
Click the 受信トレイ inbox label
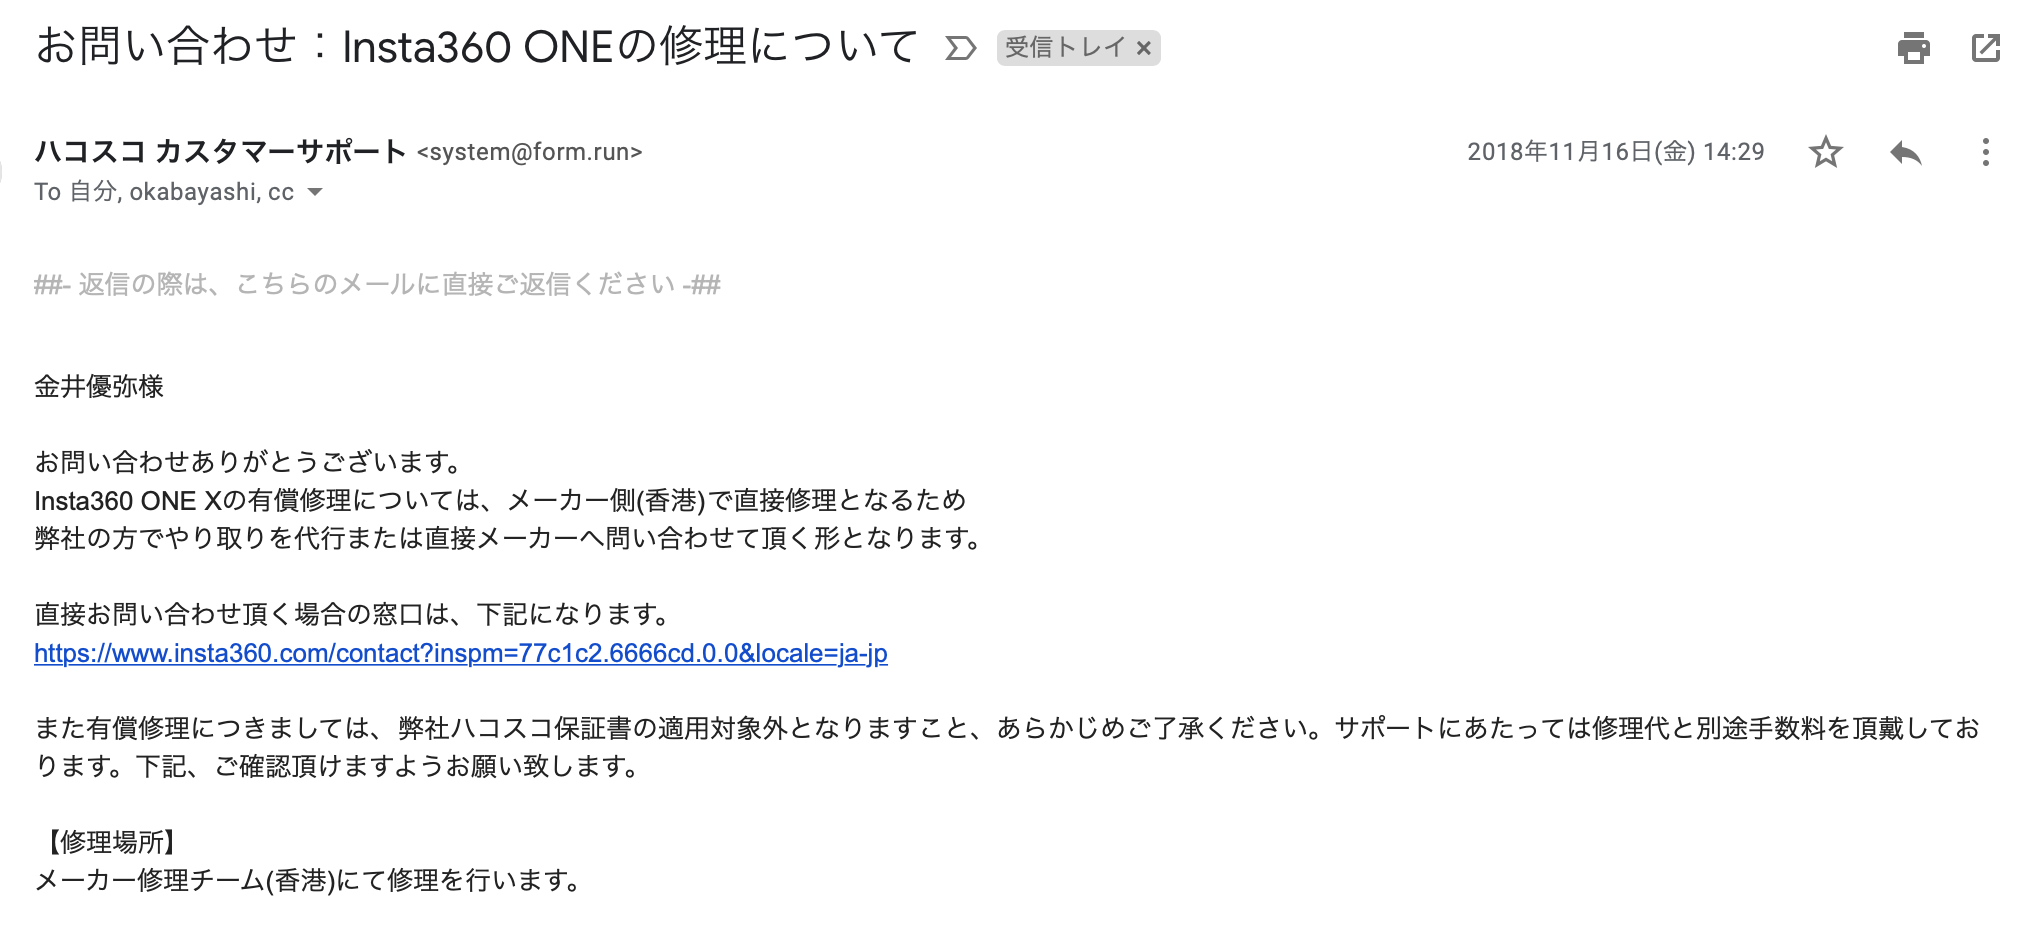(x=1064, y=47)
